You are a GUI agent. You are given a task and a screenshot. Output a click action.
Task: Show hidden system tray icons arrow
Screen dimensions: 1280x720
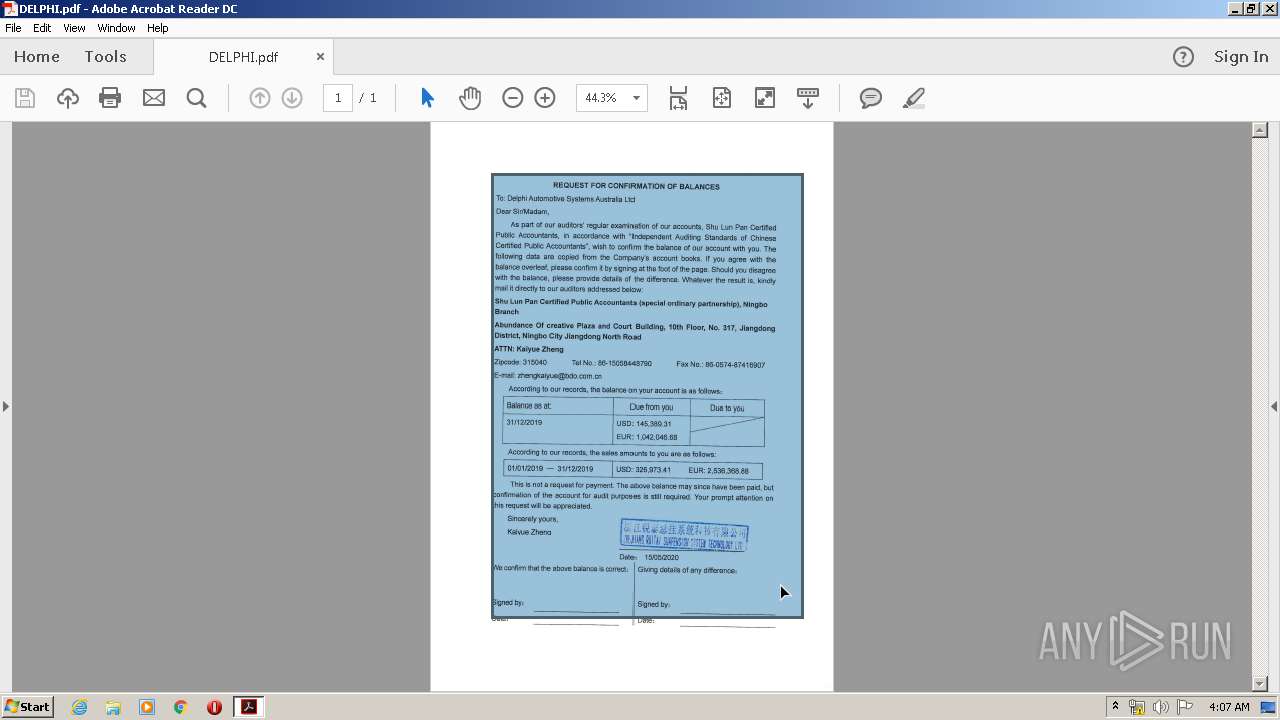pos(1115,707)
